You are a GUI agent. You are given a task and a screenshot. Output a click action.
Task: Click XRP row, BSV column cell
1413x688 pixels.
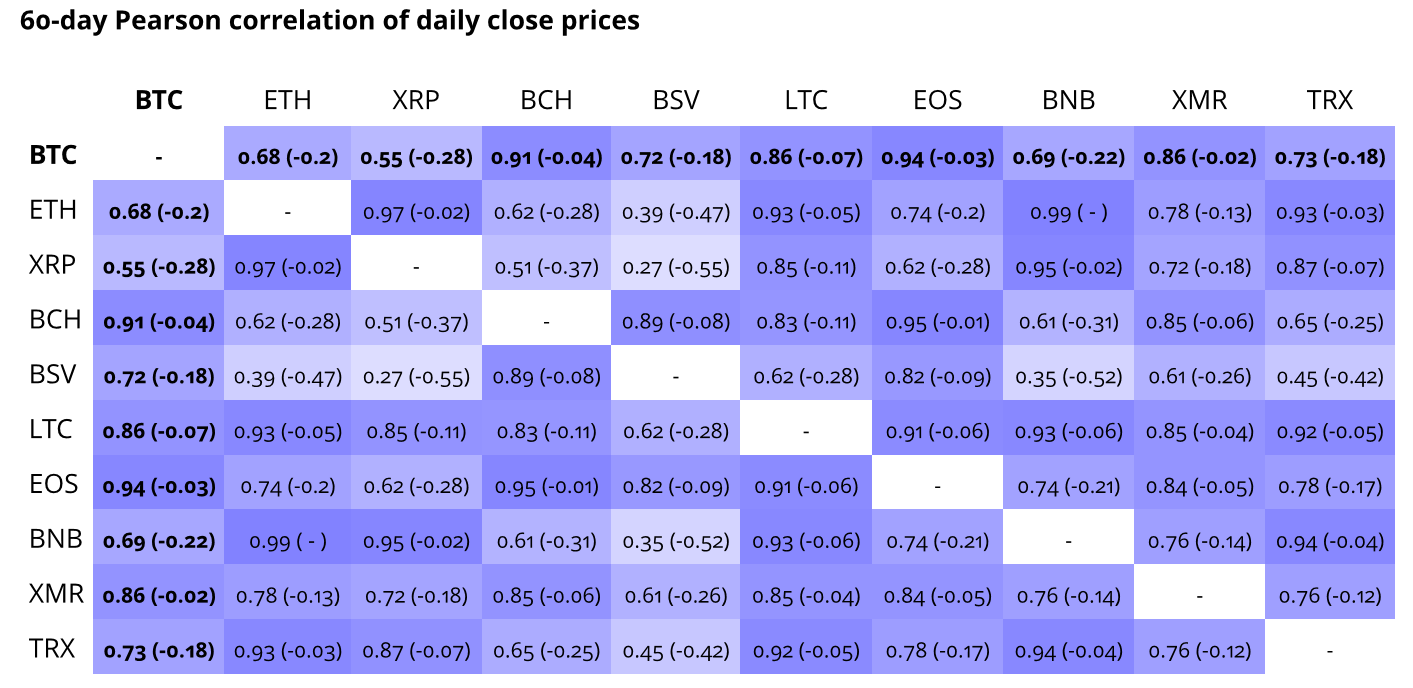click(x=677, y=267)
